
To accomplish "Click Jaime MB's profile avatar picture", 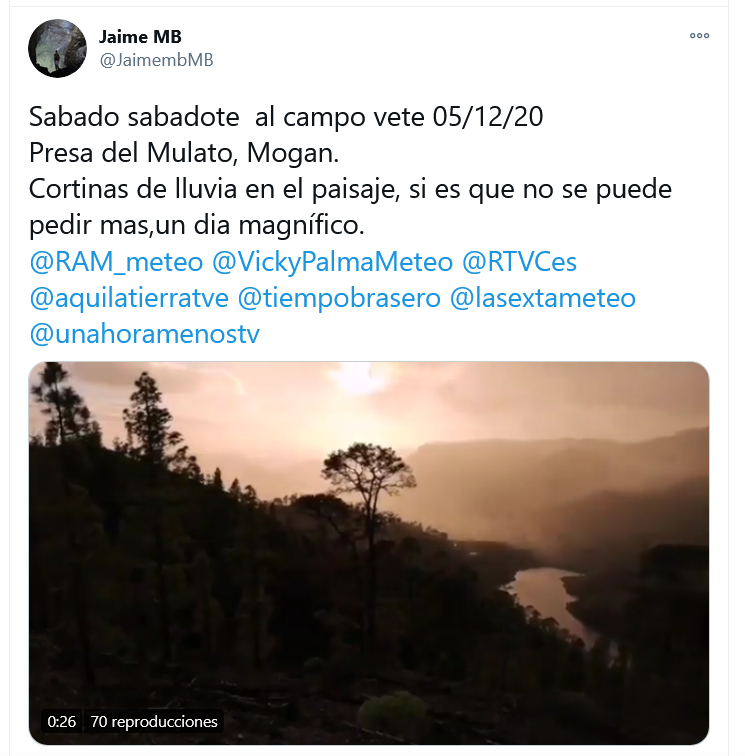I will pos(57,48).
